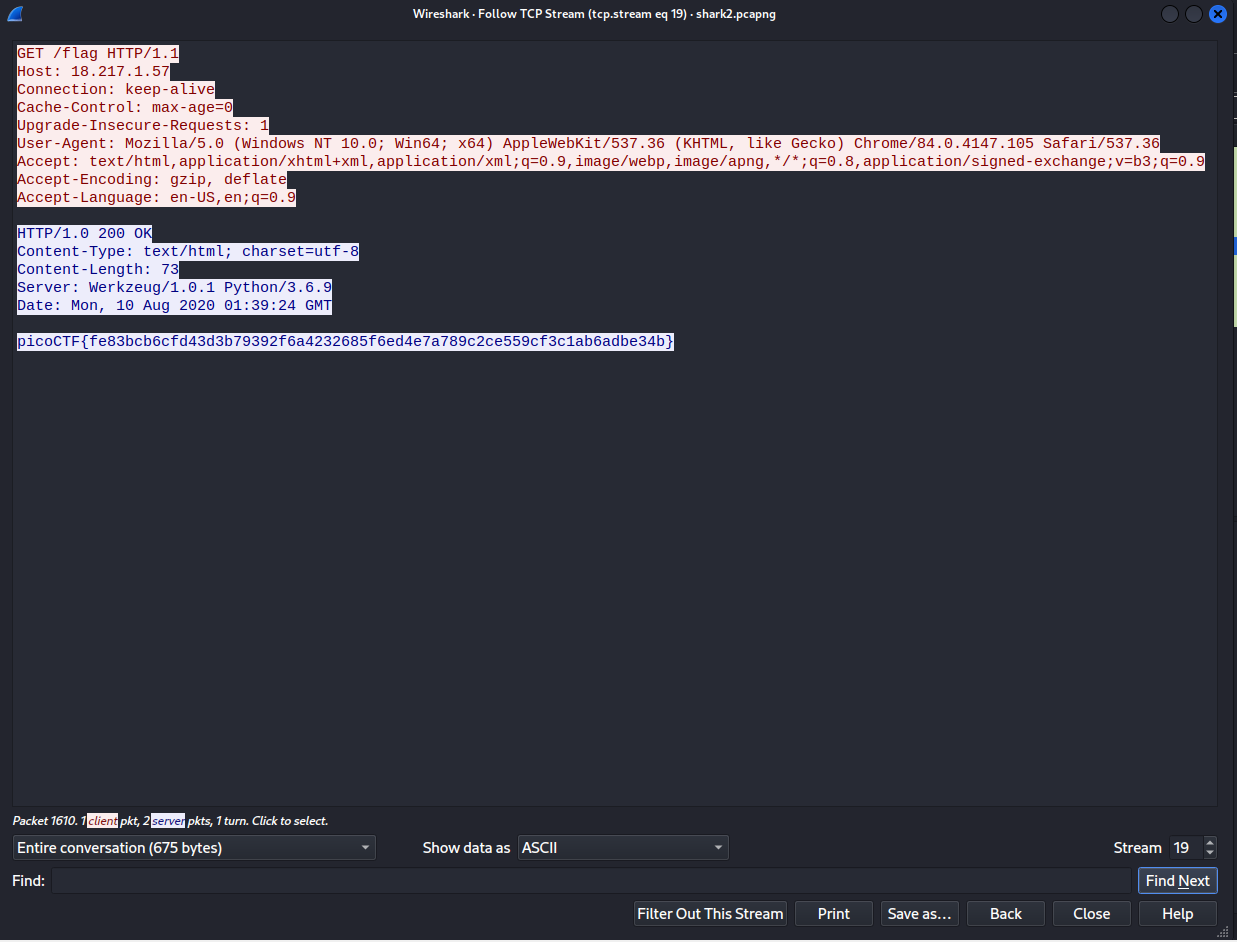Click the Find Next button

1177,881
